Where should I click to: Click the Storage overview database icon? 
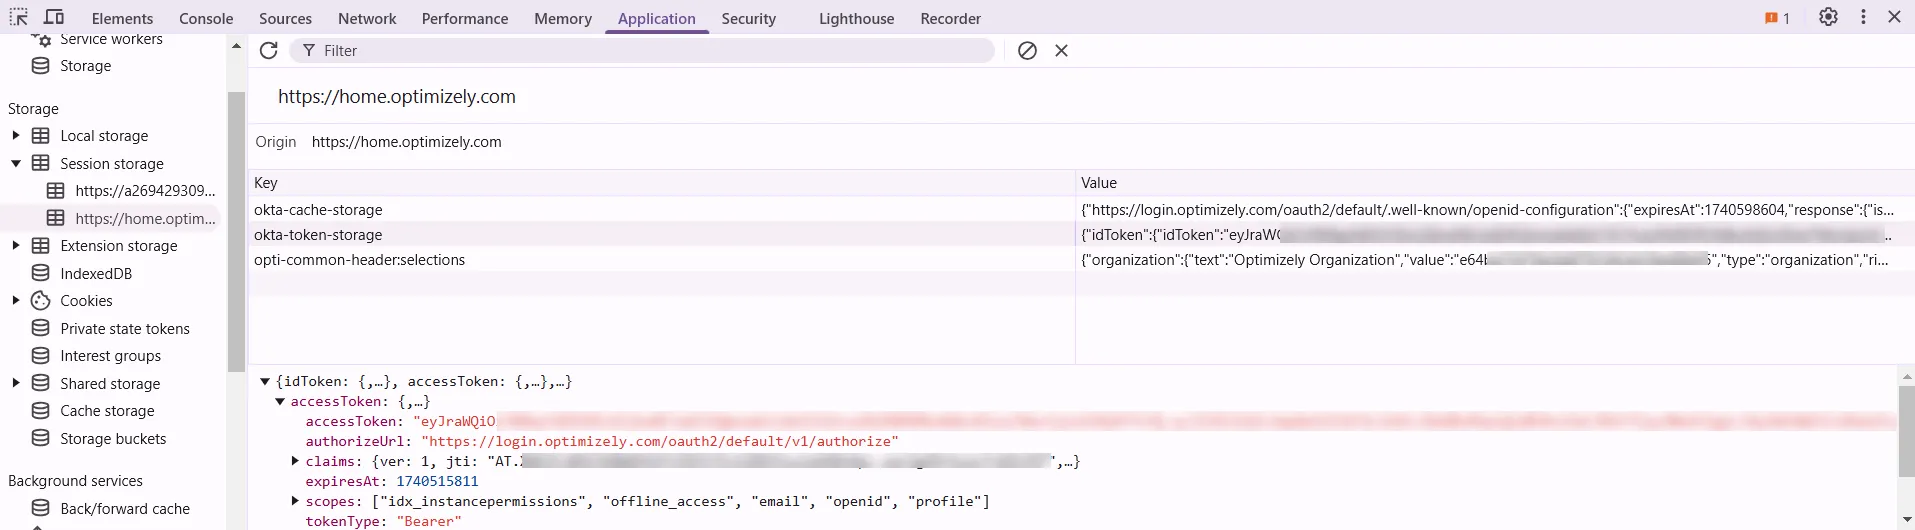(41, 65)
